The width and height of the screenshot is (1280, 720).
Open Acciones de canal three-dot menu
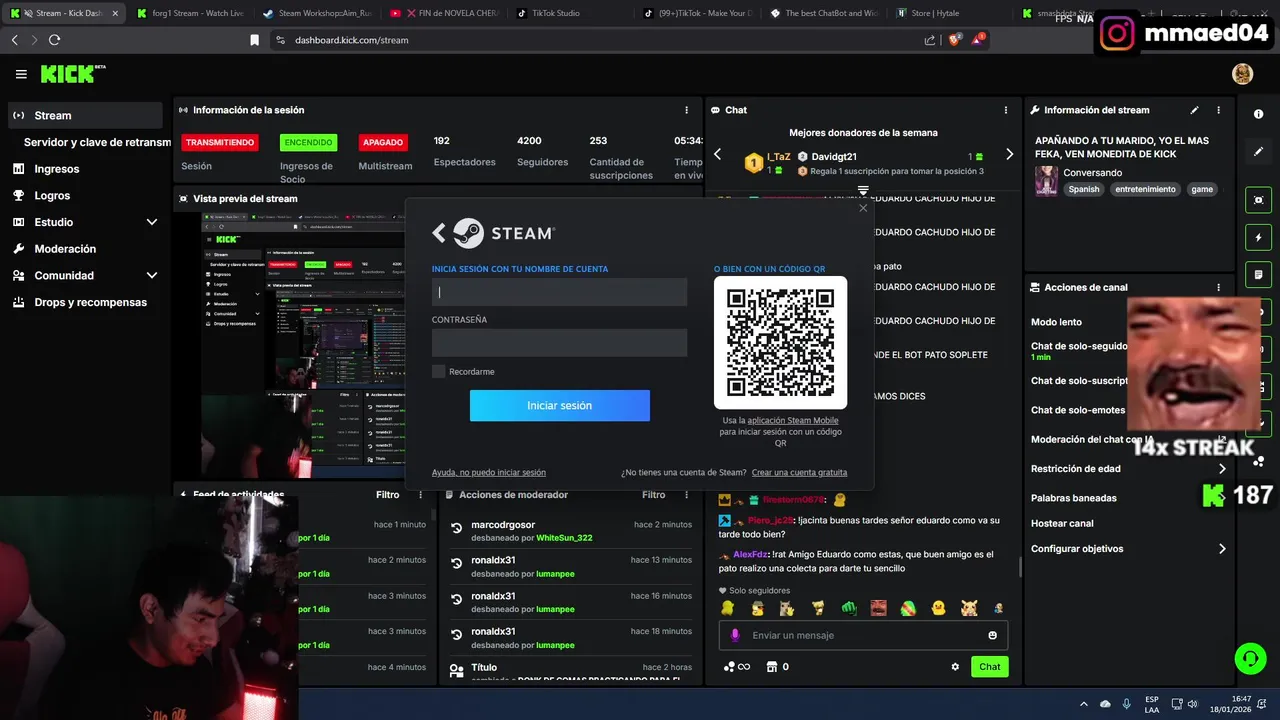pos(1218,287)
